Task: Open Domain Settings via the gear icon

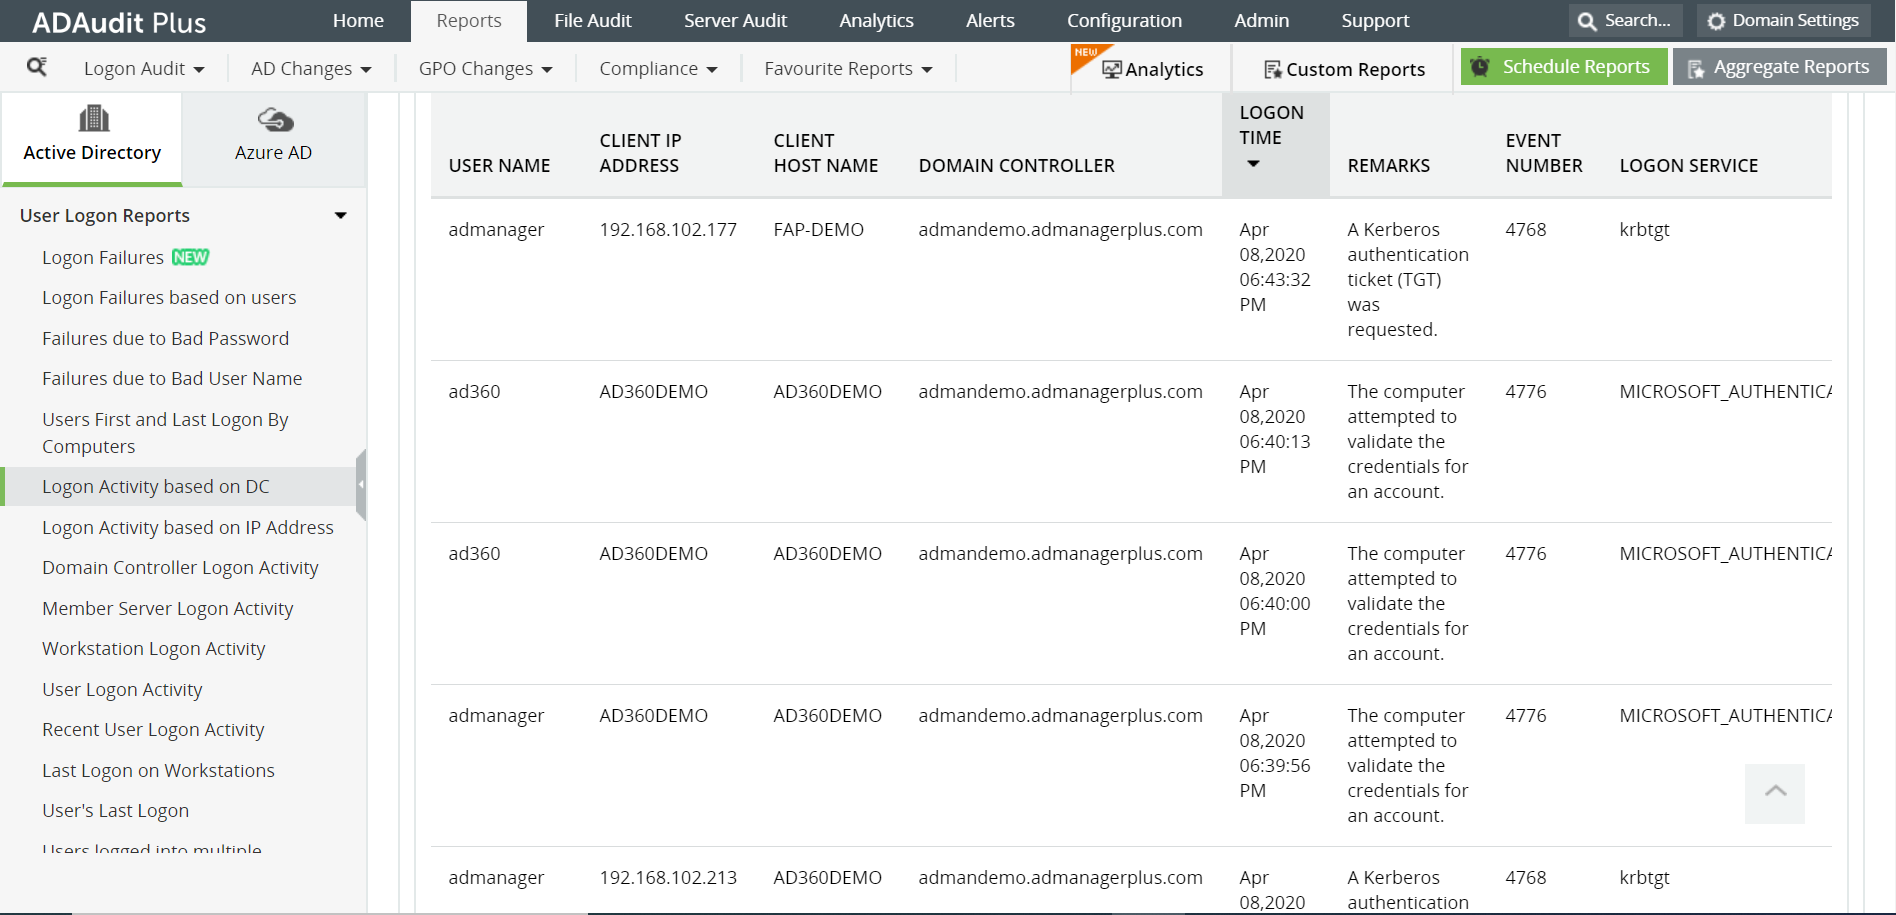Action: (x=1716, y=19)
